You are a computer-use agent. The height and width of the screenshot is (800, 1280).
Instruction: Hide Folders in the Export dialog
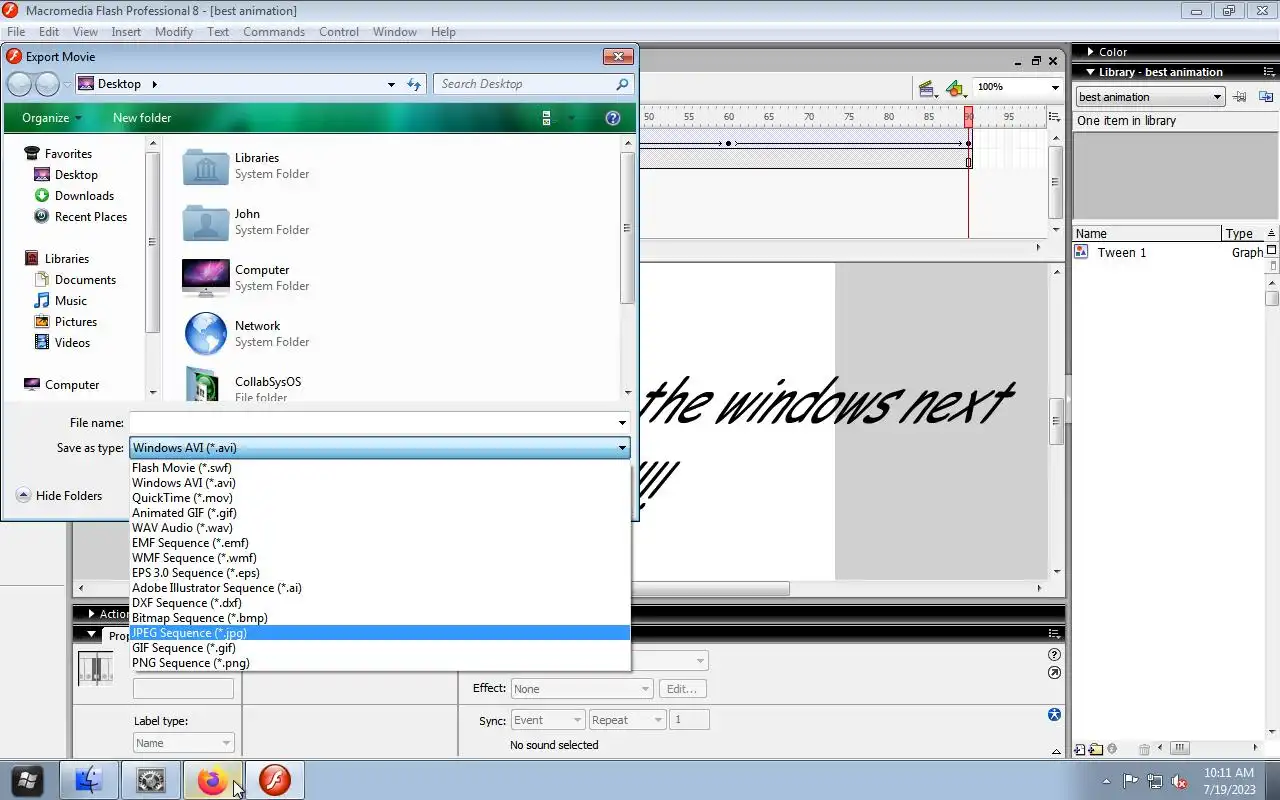[59, 495]
